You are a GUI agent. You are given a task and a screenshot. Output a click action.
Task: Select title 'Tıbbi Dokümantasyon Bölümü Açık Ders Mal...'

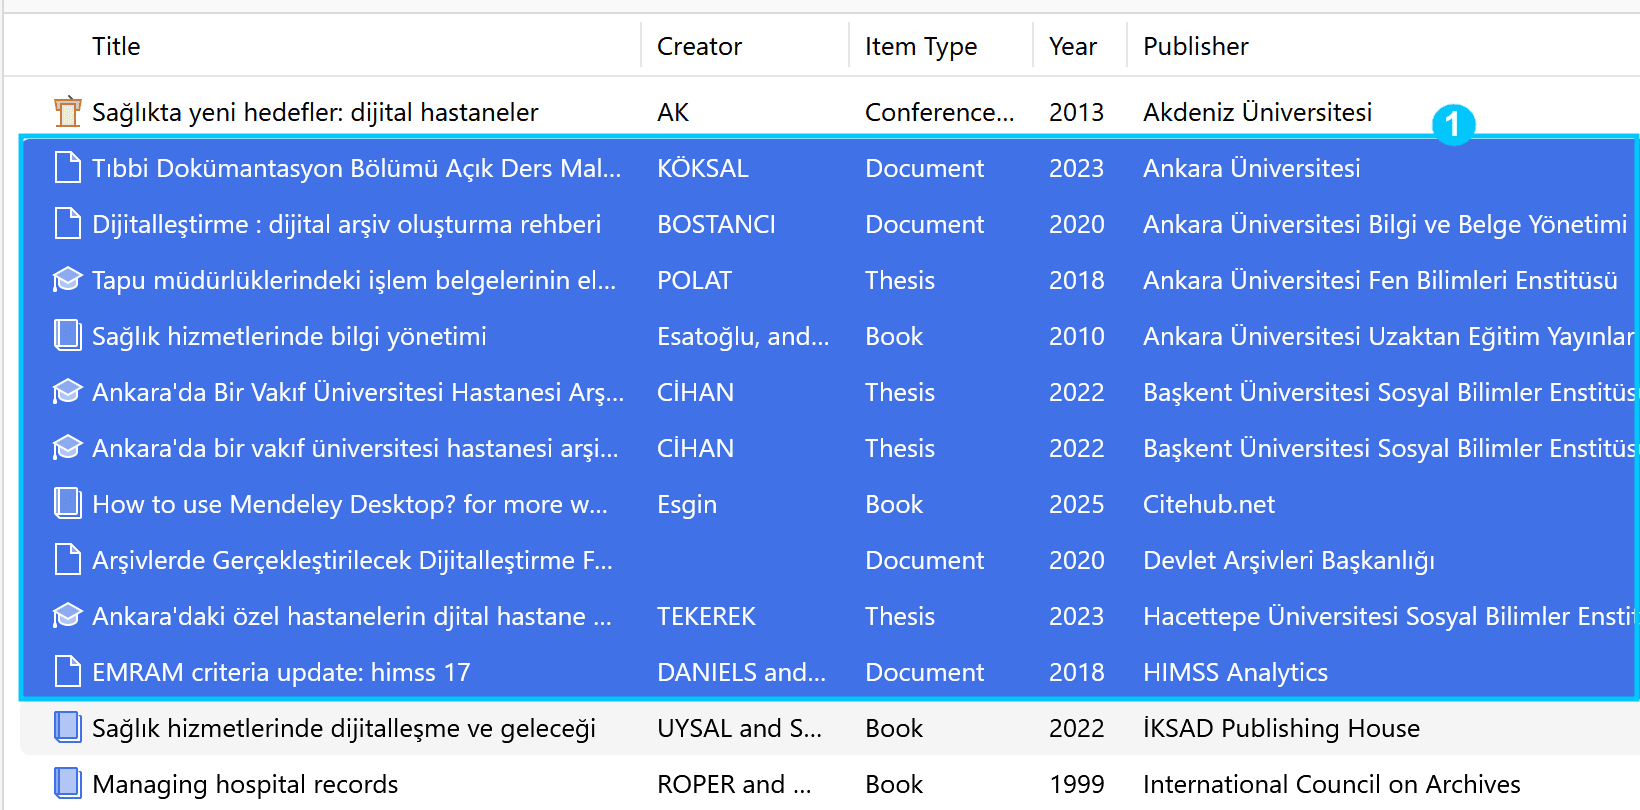[x=357, y=168]
